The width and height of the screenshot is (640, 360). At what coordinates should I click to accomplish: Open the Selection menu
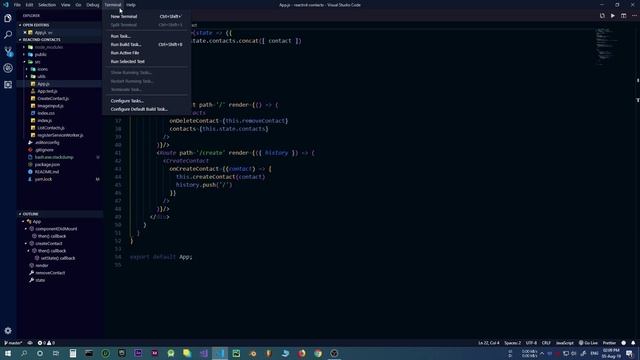[47, 5]
